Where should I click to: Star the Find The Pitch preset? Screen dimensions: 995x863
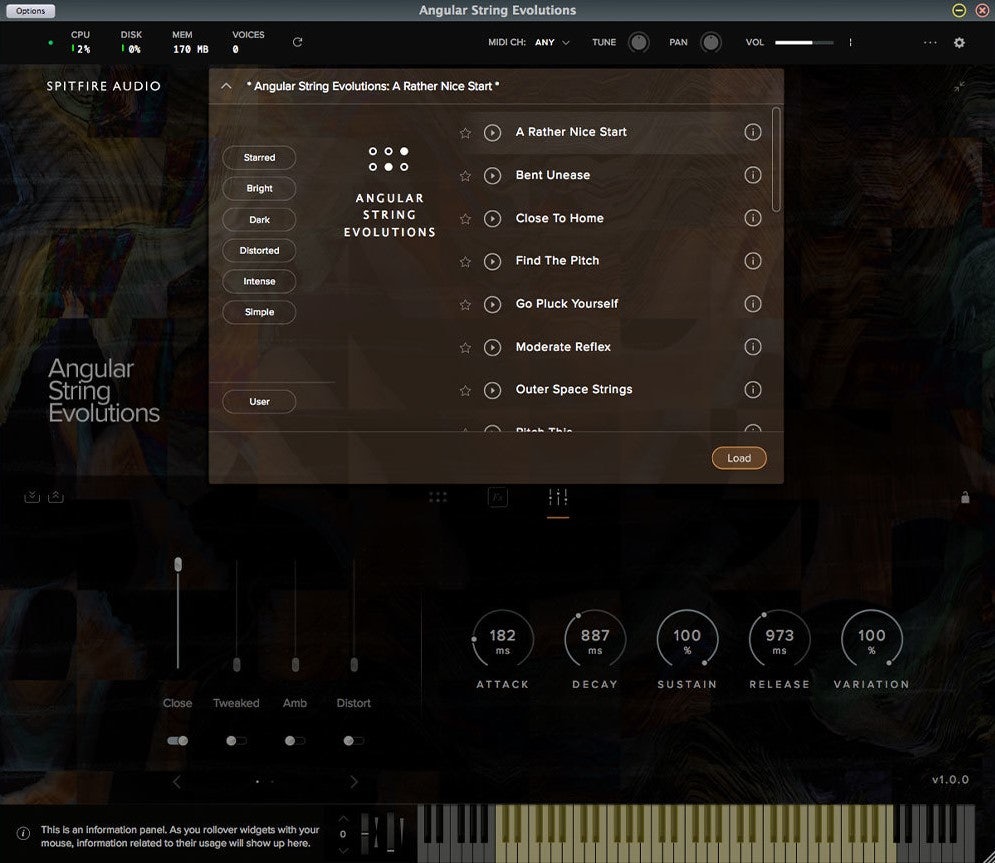(465, 261)
